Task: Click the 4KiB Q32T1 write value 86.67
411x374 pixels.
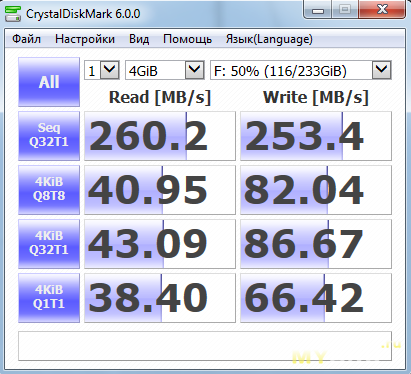Action: [316, 244]
